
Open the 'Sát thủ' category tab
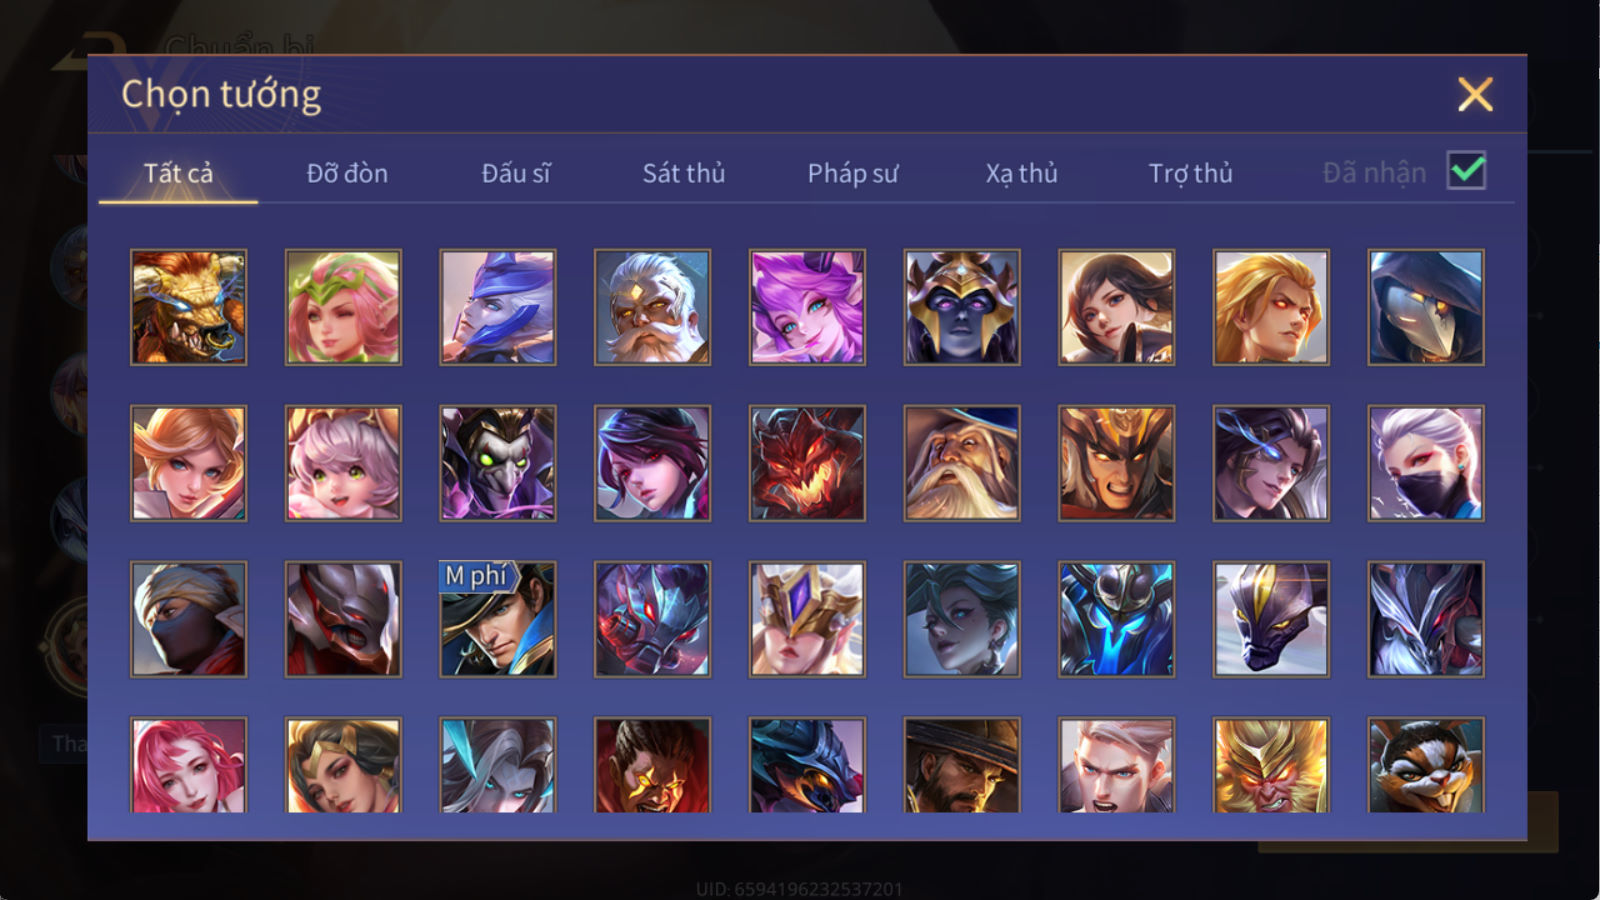tap(684, 173)
